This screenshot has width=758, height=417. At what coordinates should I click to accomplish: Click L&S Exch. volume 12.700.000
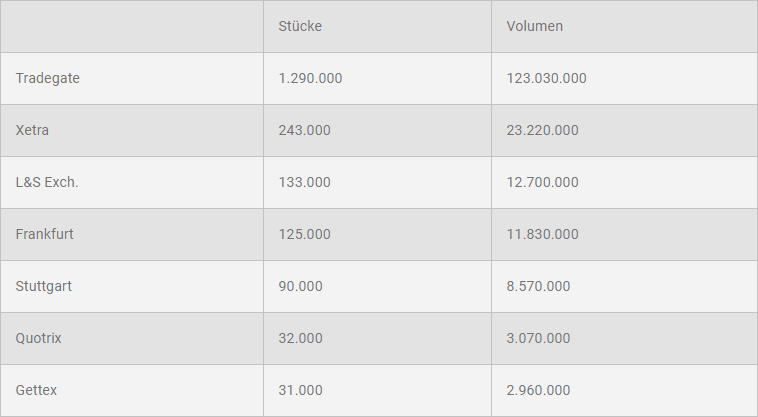pos(543,182)
